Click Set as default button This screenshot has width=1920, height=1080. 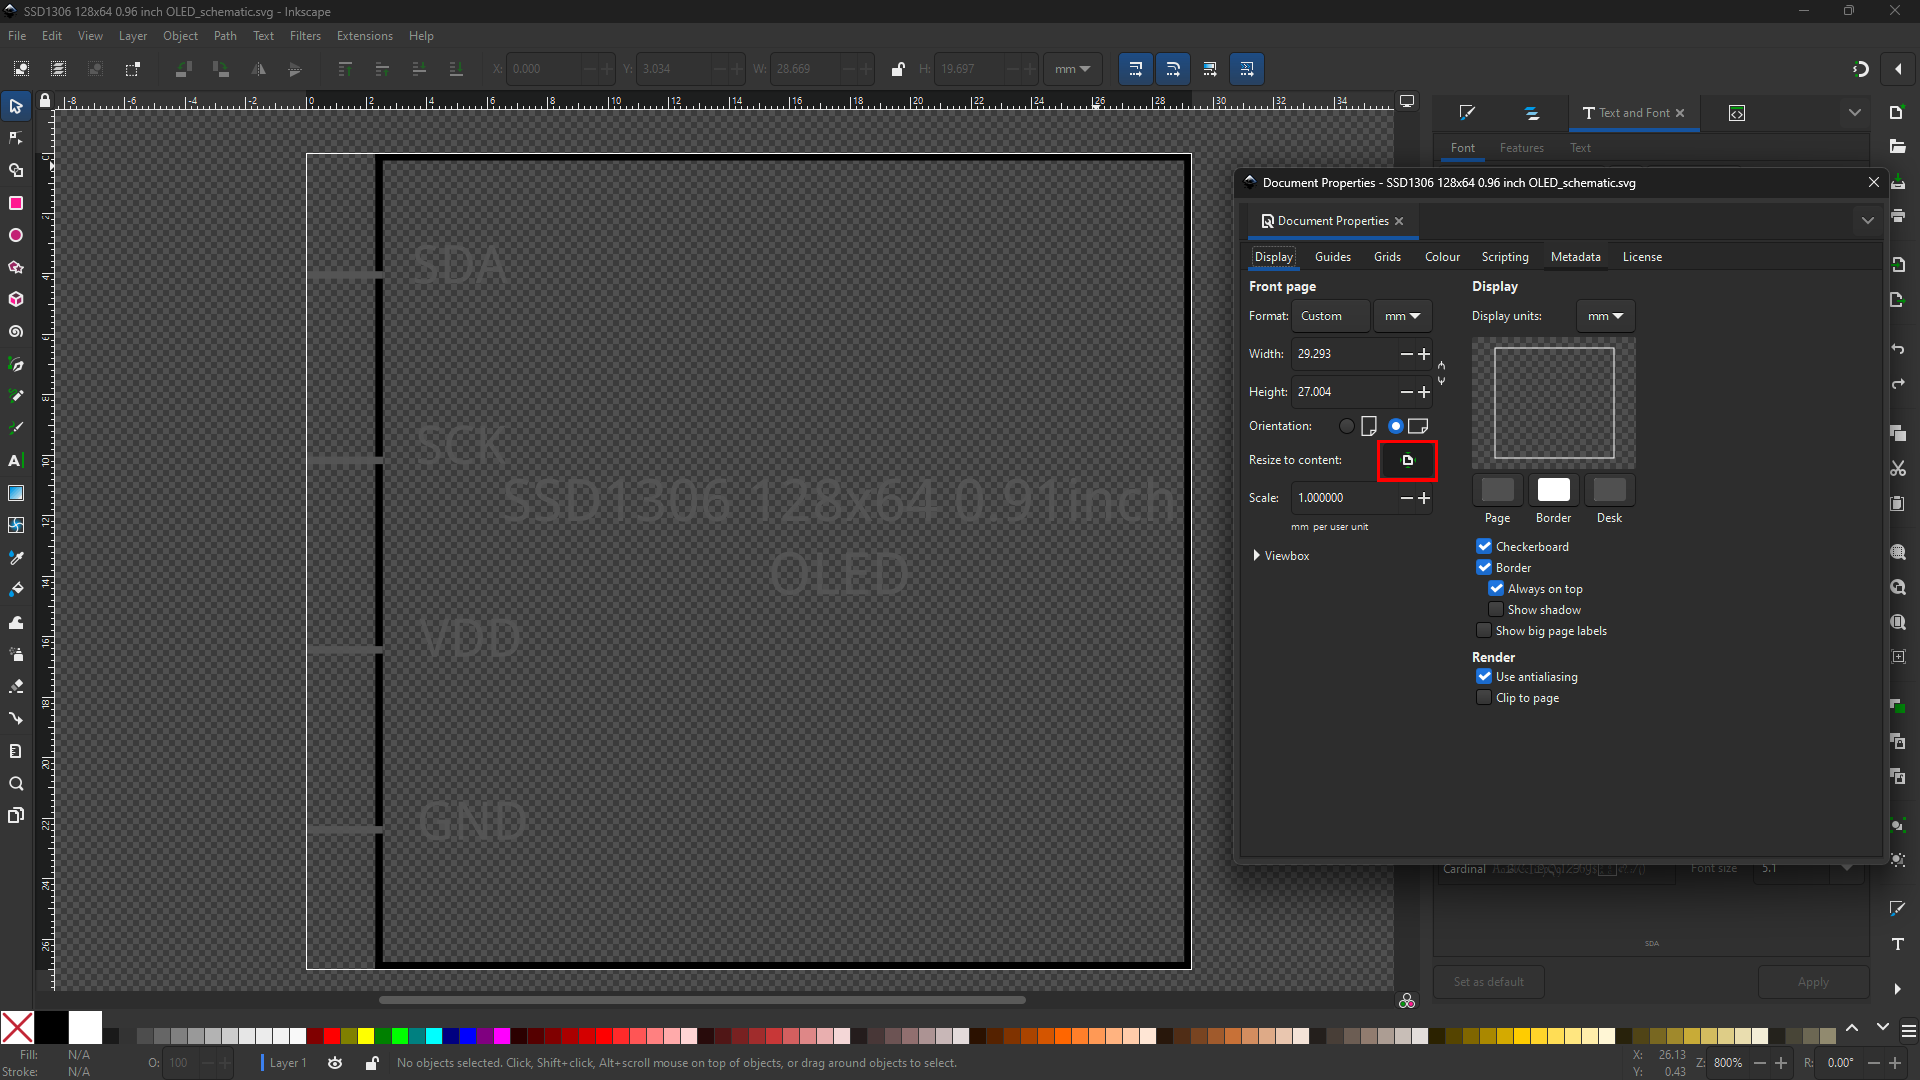1486,981
